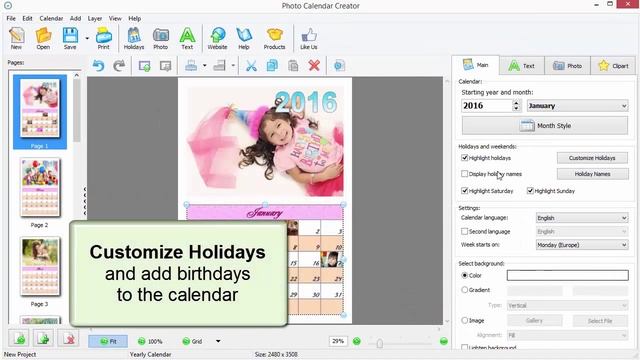Viewport: 640px width, 360px height.
Task: Toggle Highlight Sunday checkbox
Action: [530, 191]
